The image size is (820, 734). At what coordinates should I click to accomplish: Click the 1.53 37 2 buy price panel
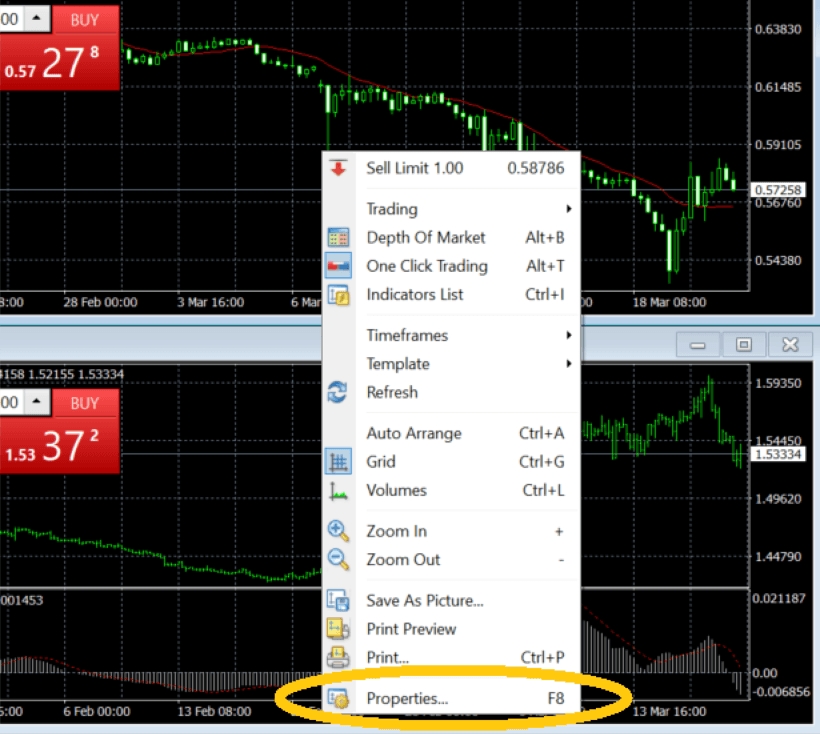click(x=59, y=446)
